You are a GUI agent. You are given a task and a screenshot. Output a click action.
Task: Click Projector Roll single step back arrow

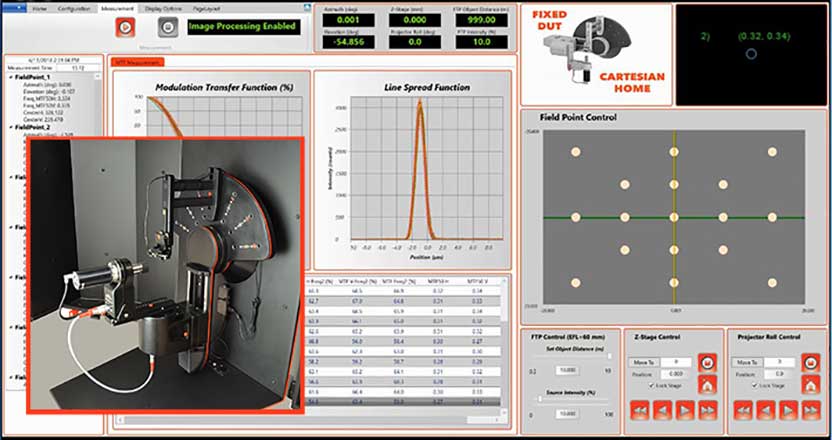(x=765, y=409)
